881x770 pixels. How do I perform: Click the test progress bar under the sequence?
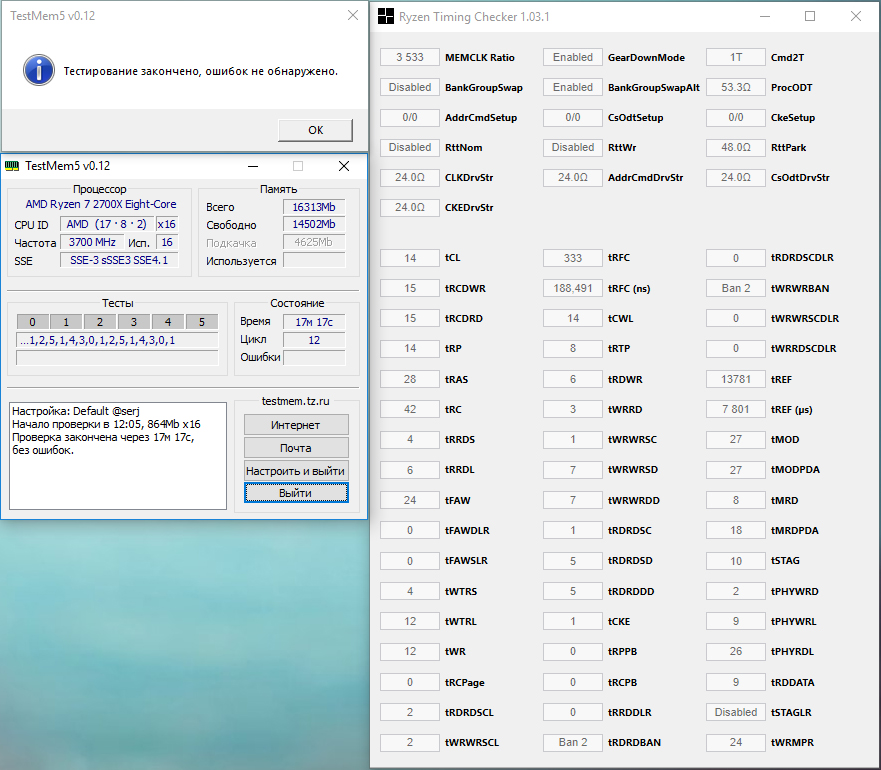tap(117, 358)
